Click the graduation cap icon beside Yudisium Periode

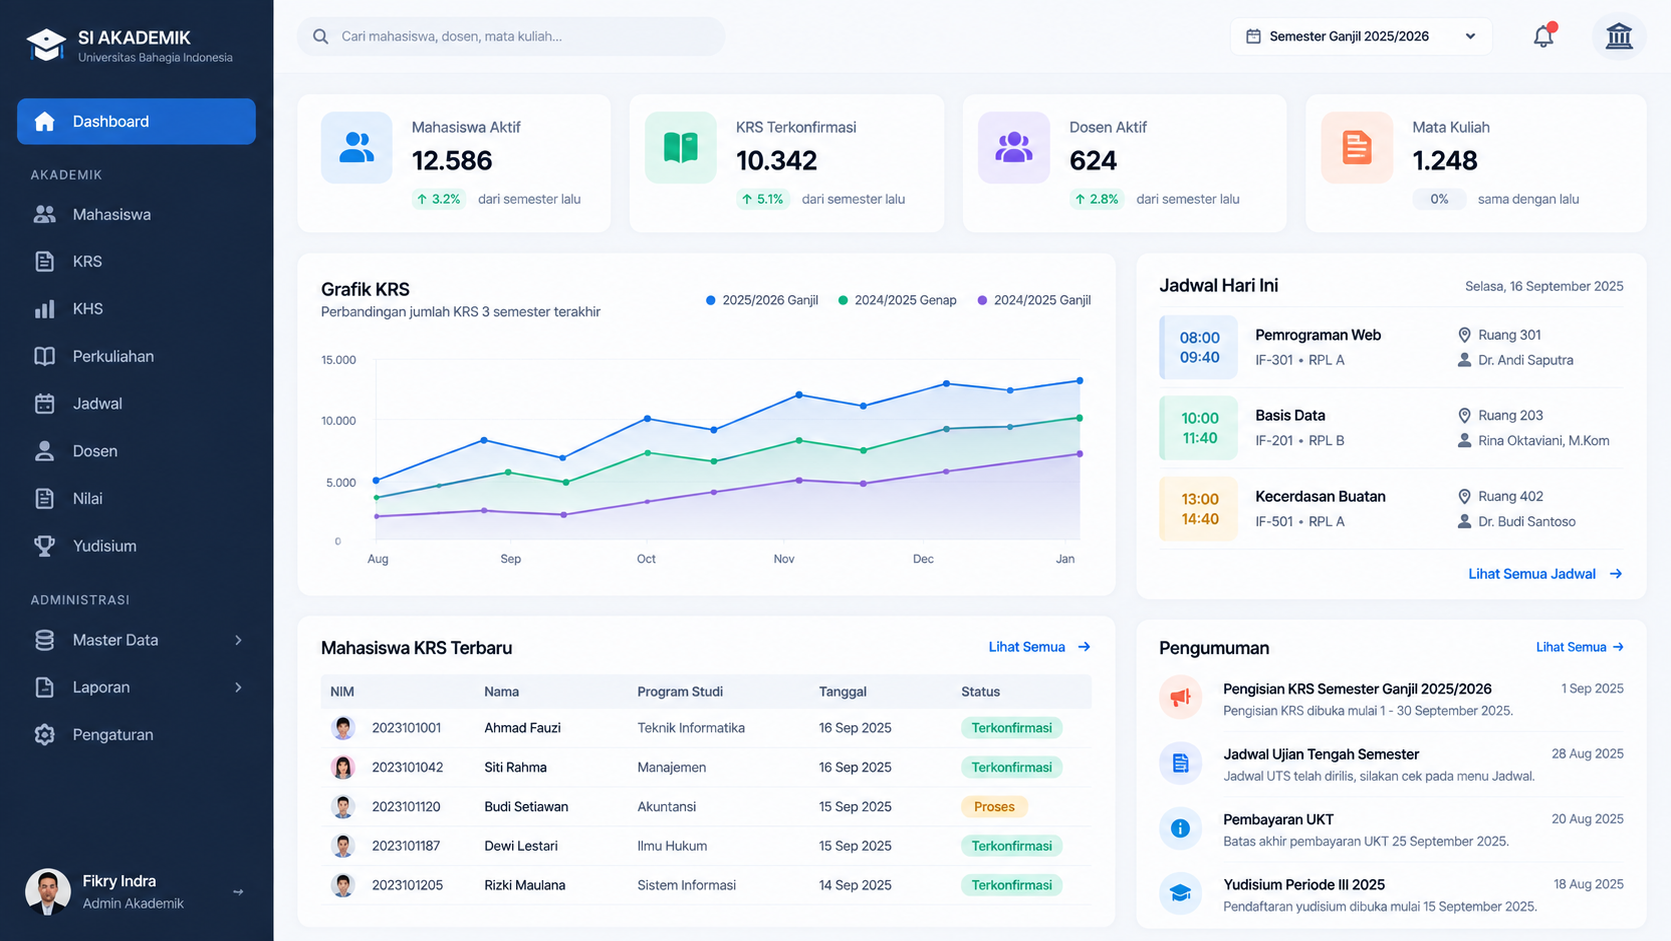pos(1181,893)
